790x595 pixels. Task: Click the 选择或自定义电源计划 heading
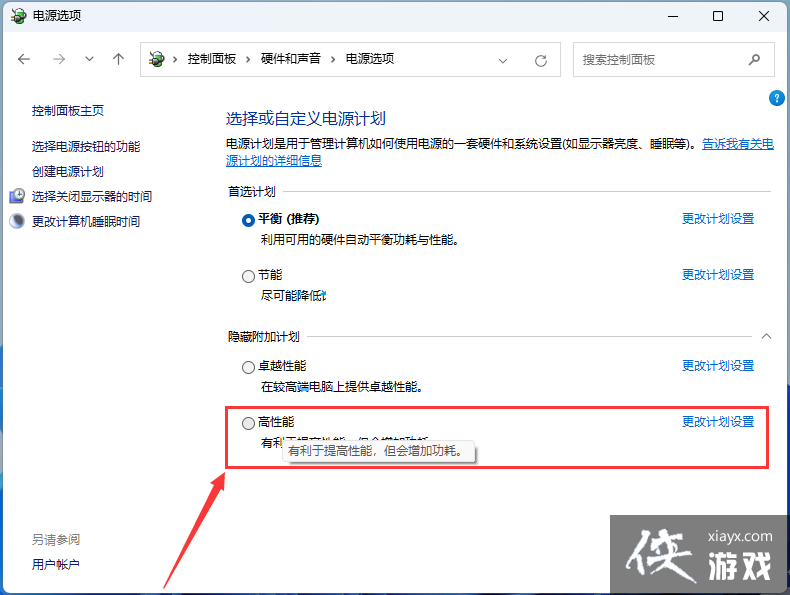click(x=305, y=119)
